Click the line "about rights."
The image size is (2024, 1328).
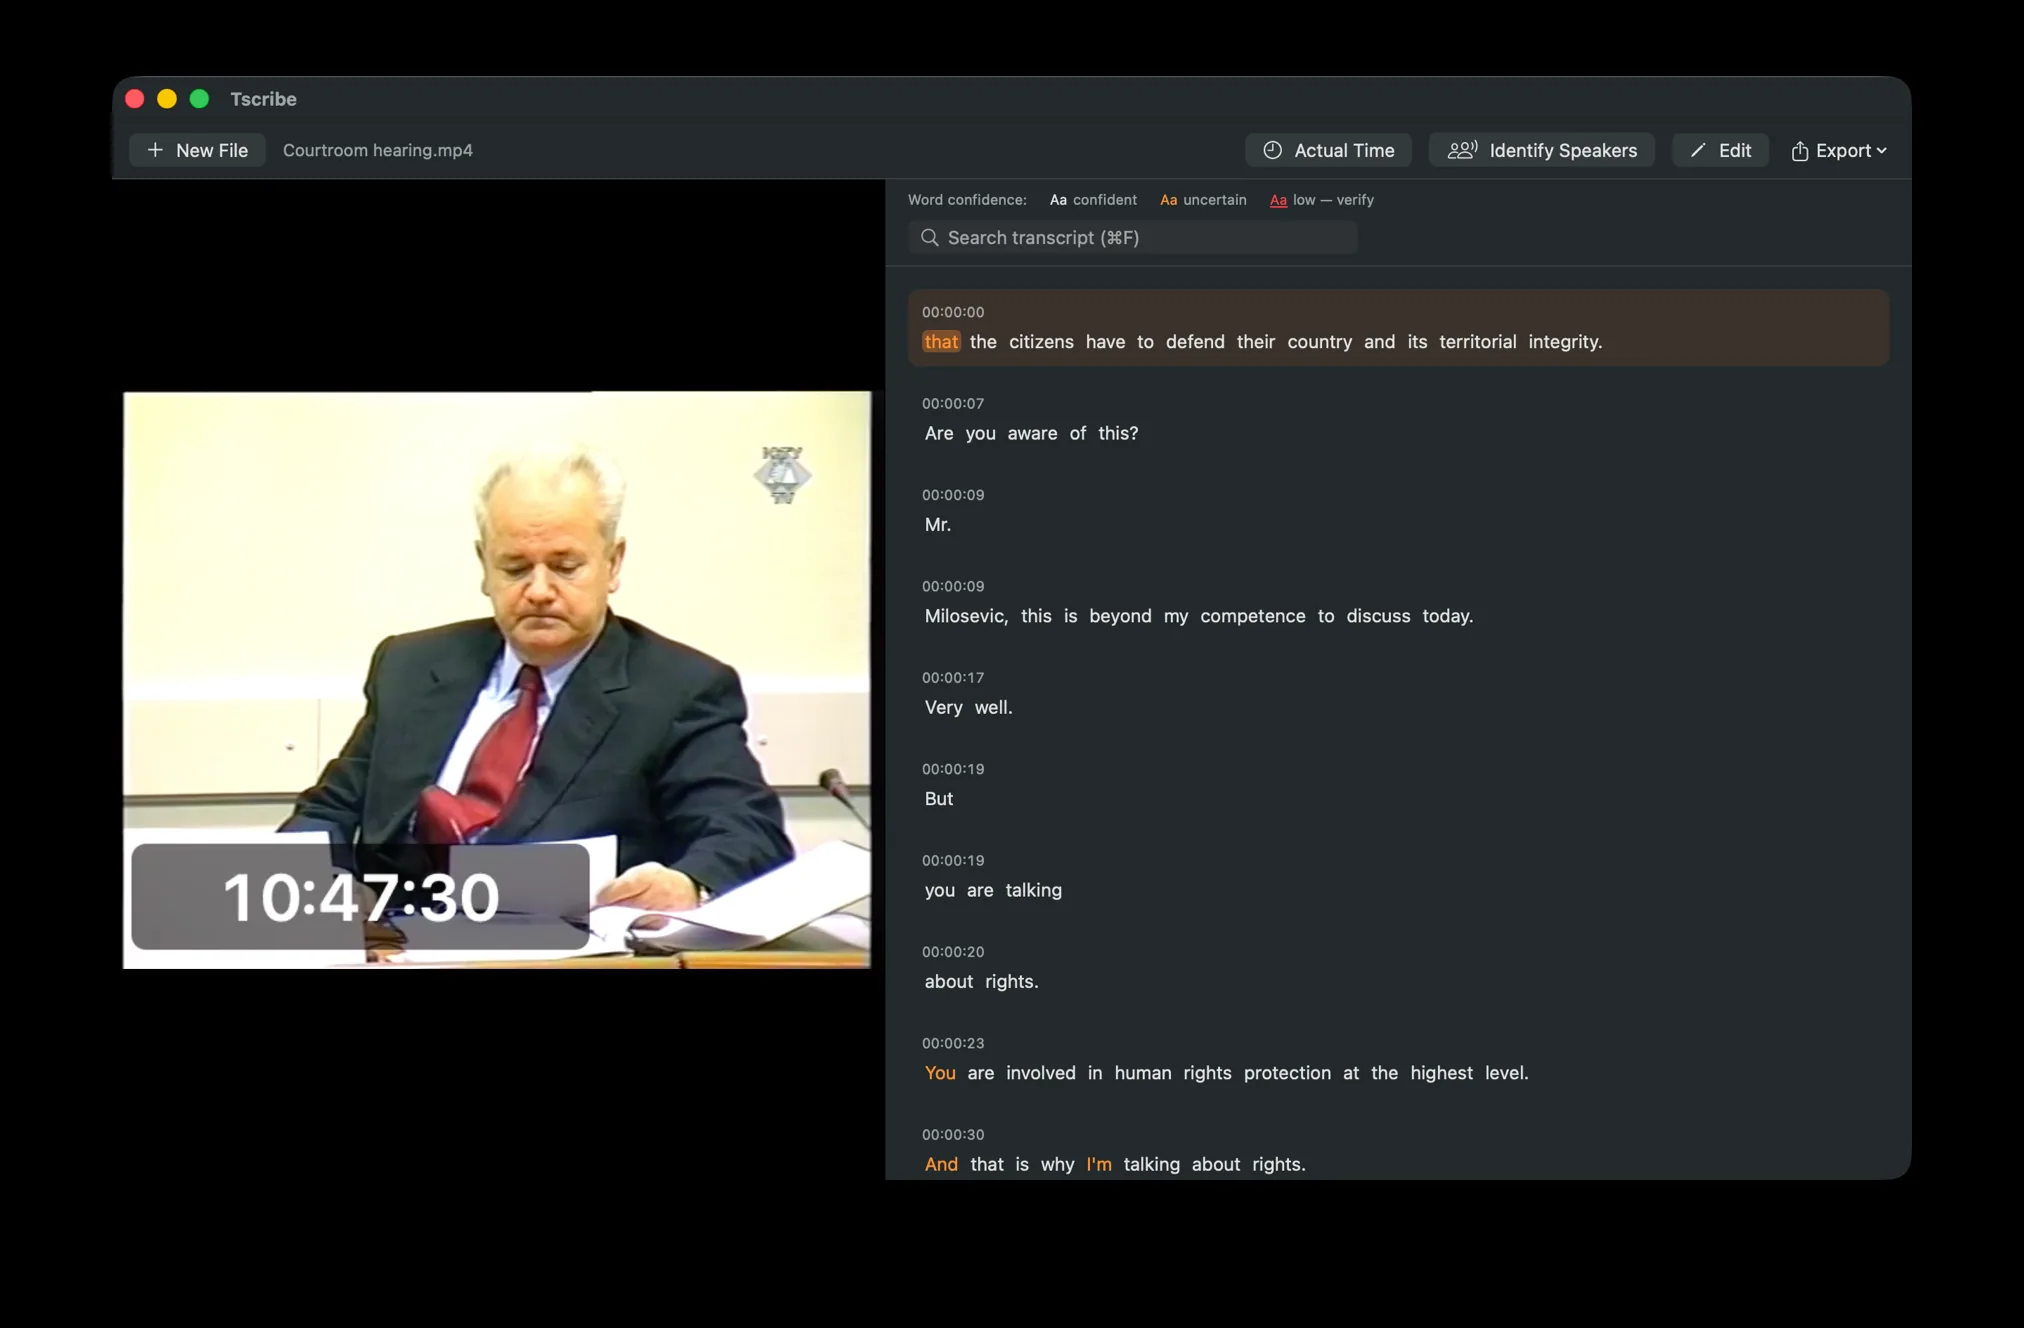coord(981,982)
